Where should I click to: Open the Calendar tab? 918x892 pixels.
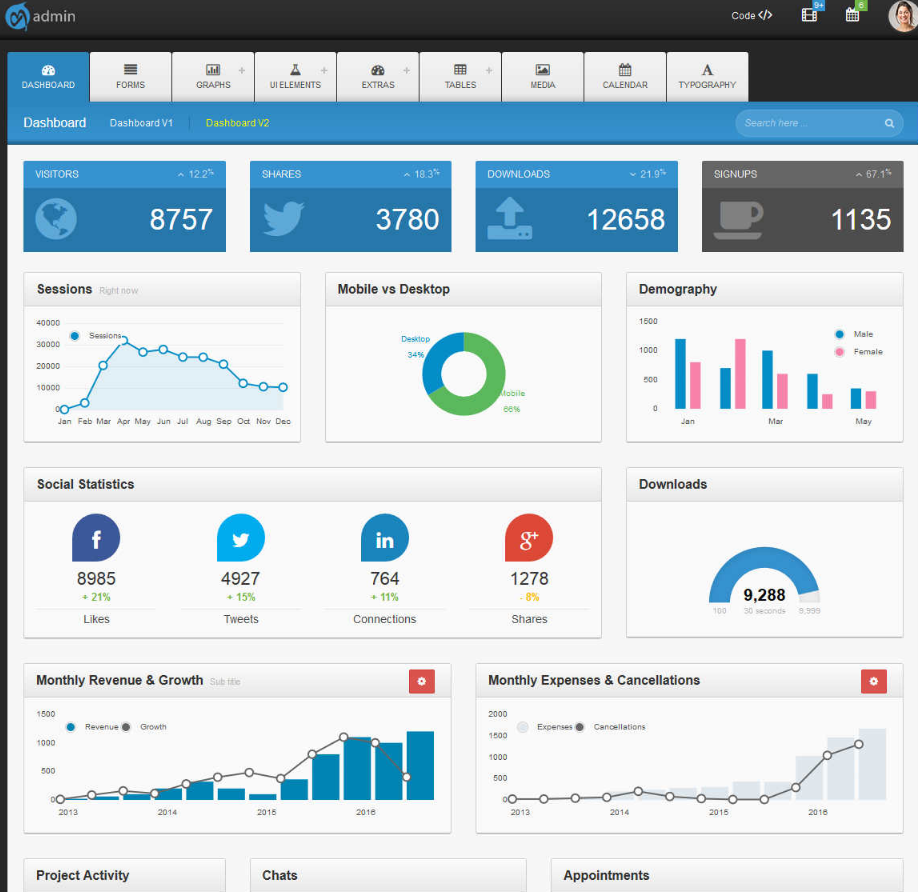pyautogui.click(x=625, y=77)
